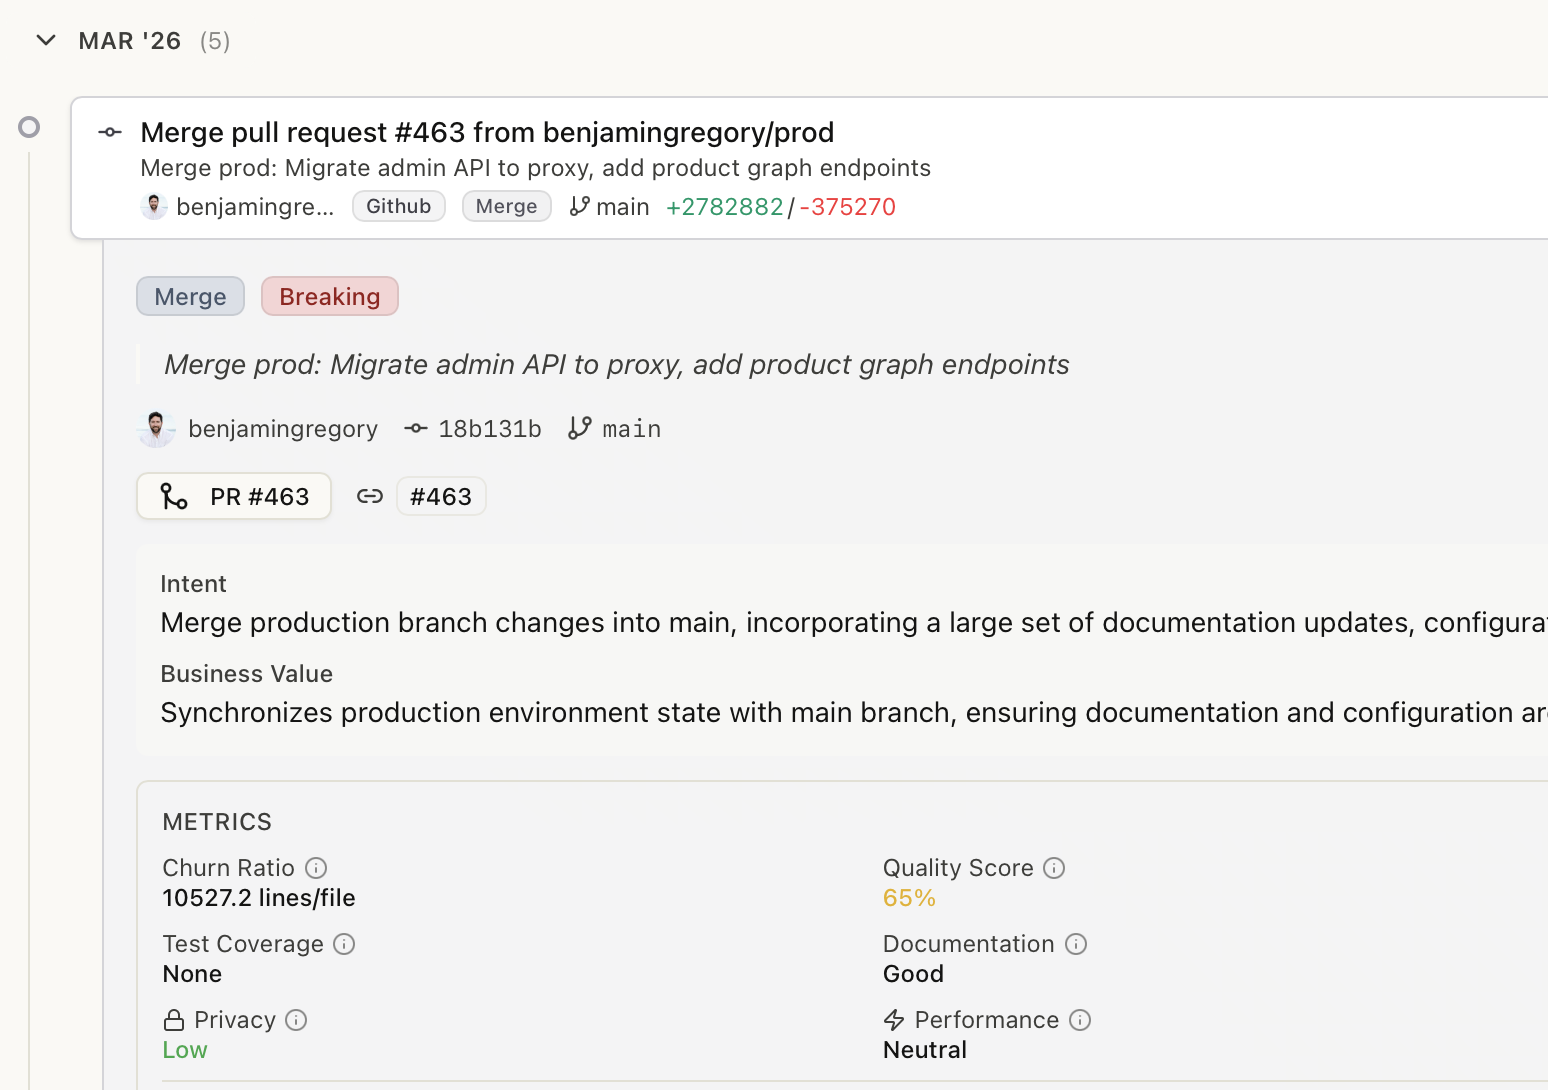
Task: Click the branch icon next to main
Action: tap(579, 206)
